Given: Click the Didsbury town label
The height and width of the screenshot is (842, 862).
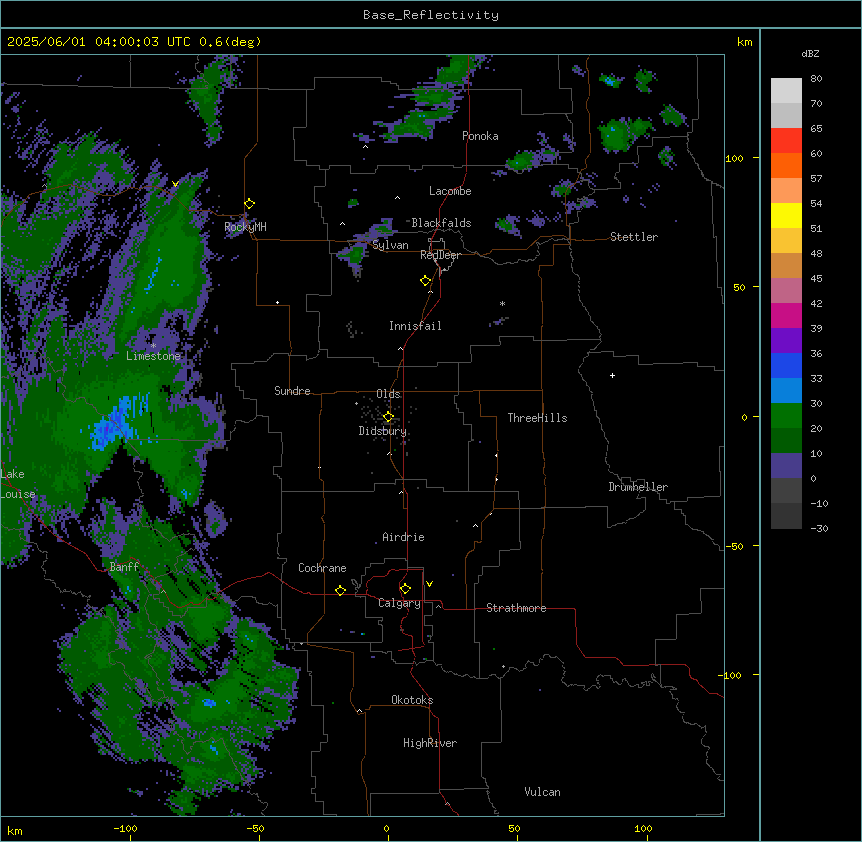Looking at the screenshot, I should (x=383, y=431).
